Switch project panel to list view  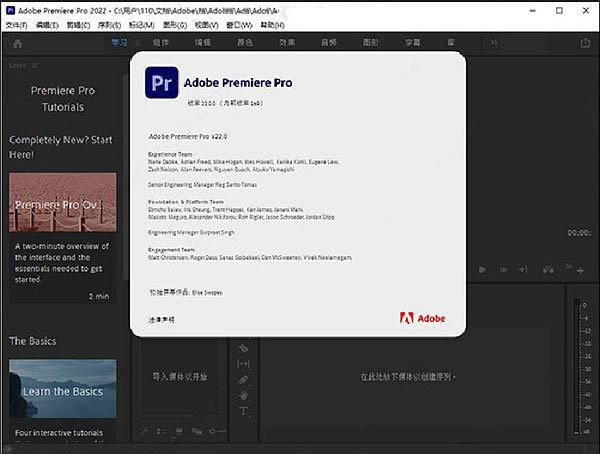pos(160,433)
